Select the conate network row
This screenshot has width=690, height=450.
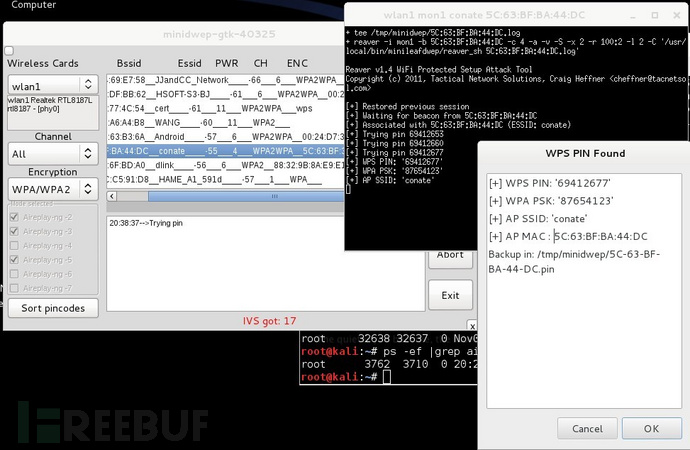[x=225, y=151]
